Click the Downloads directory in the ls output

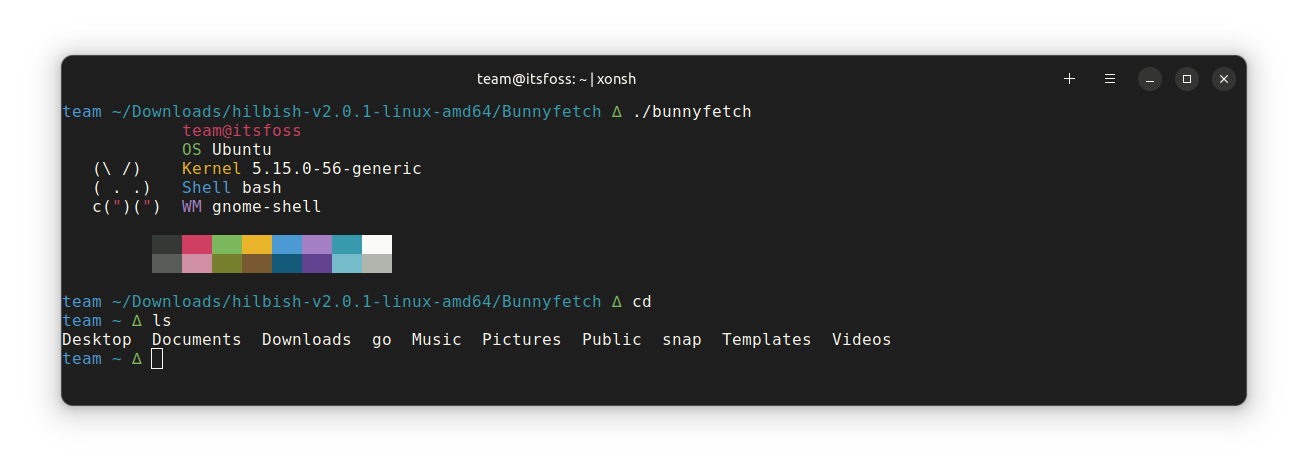[306, 340]
